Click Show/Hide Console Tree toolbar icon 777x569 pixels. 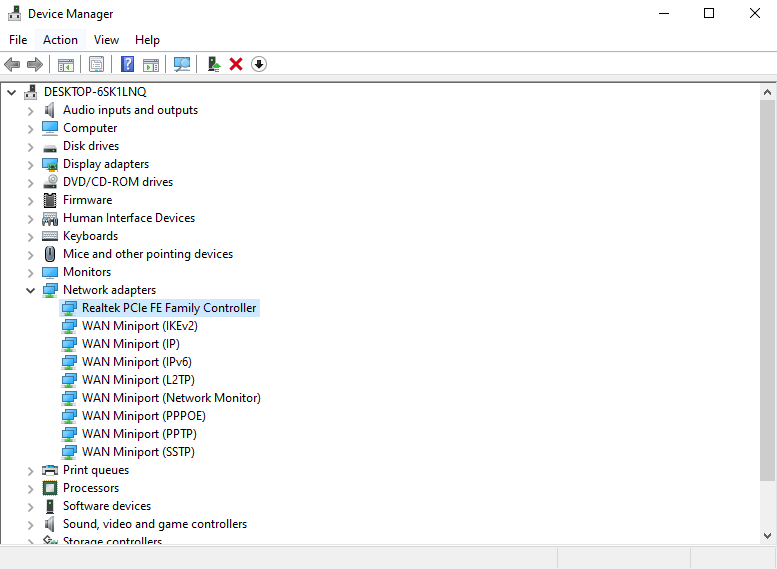pos(65,64)
